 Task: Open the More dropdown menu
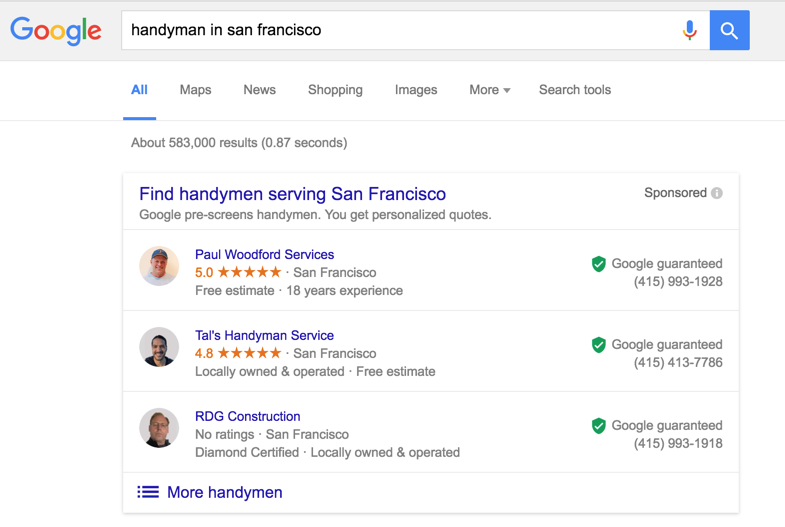(489, 90)
